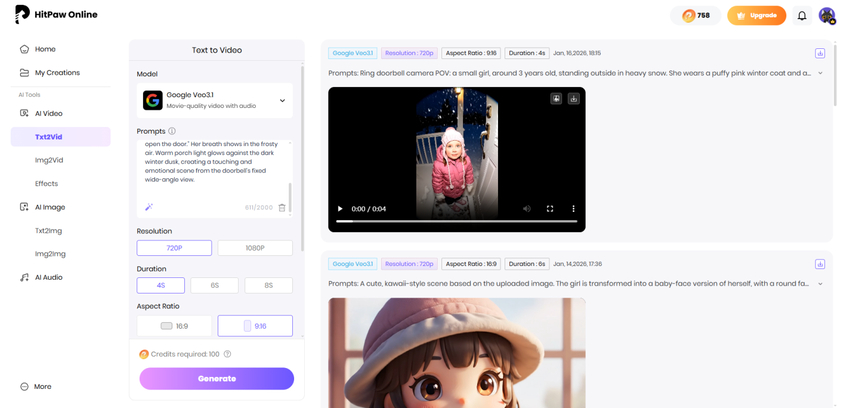Click Resolution 720p tag on Jan 16 creation
This screenshot has height=408, width=853.
[409, 53]
